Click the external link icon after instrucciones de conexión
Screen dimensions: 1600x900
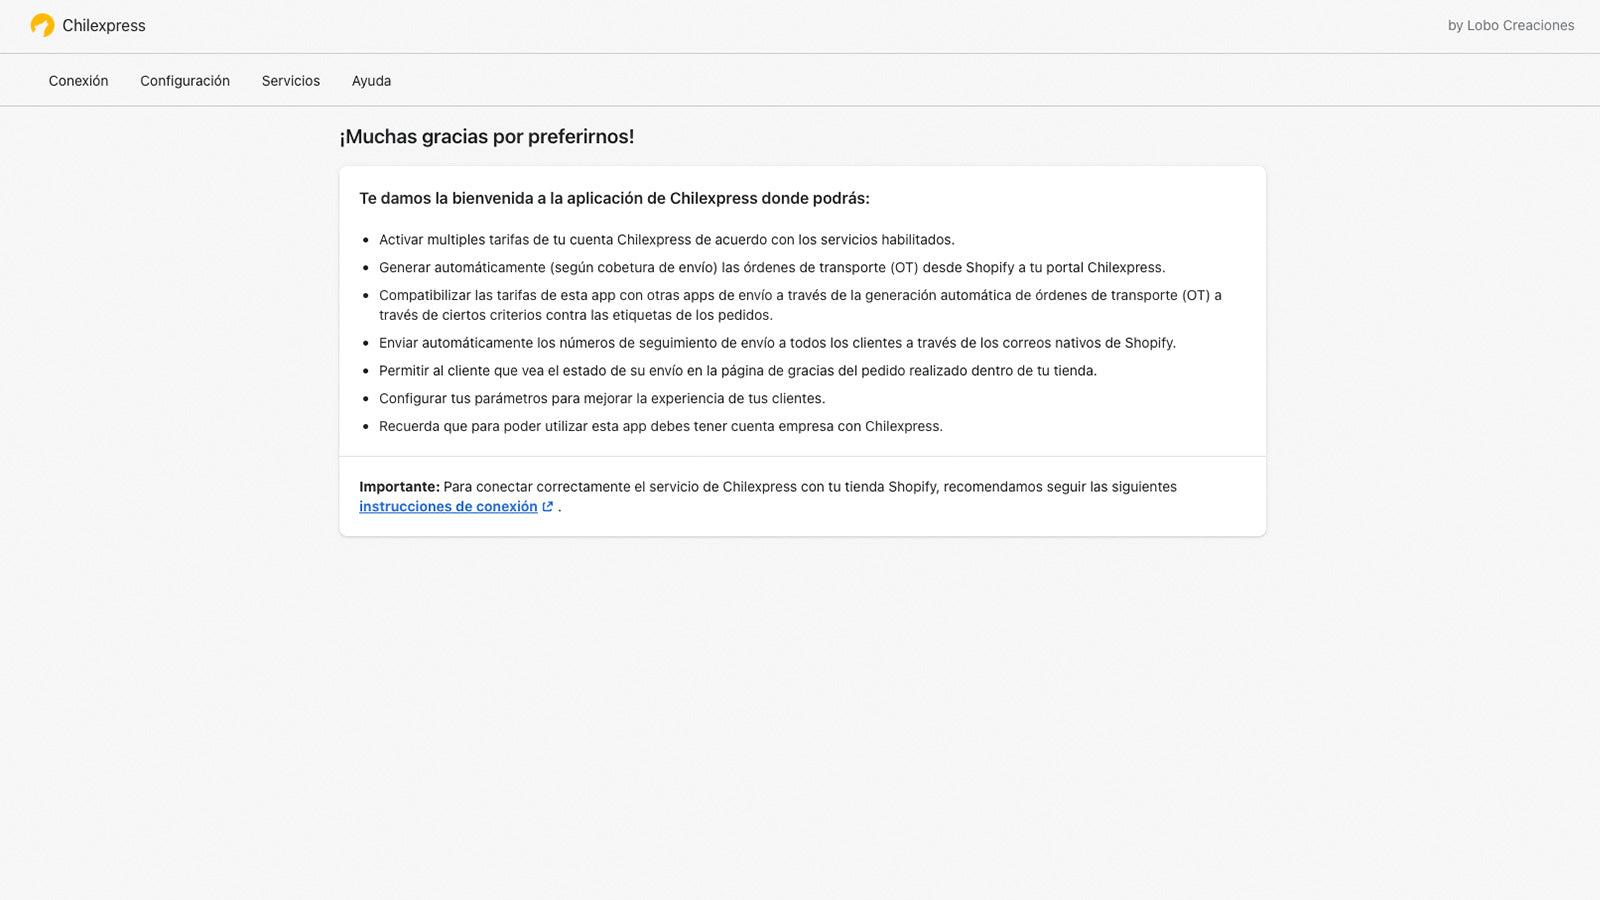[x=548, y=507]
